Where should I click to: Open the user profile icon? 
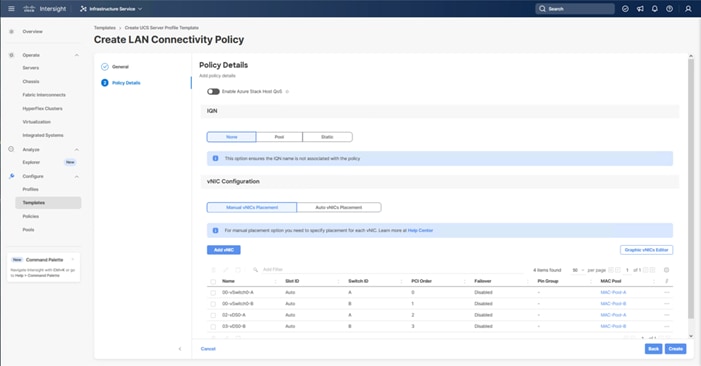[688, 8]
